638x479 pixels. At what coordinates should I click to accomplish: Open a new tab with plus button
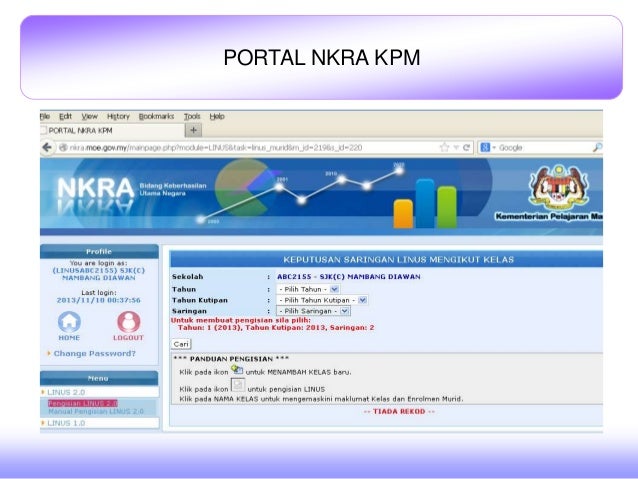pos(193,130)
